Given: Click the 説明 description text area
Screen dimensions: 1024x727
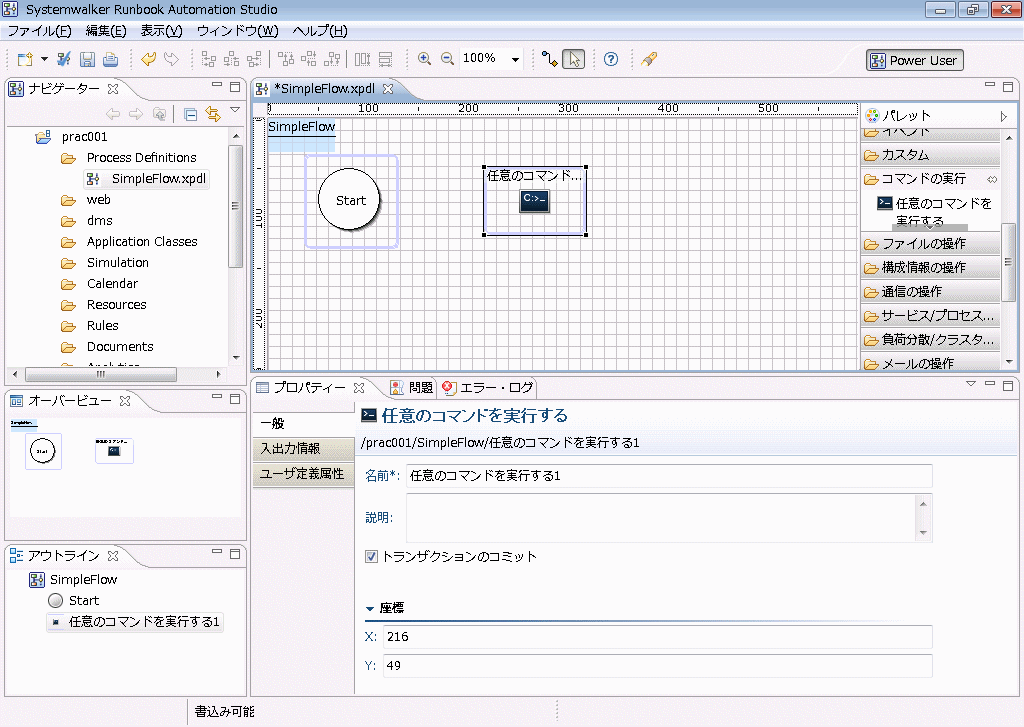Looking at the screenshot, I should coord(661,518).
